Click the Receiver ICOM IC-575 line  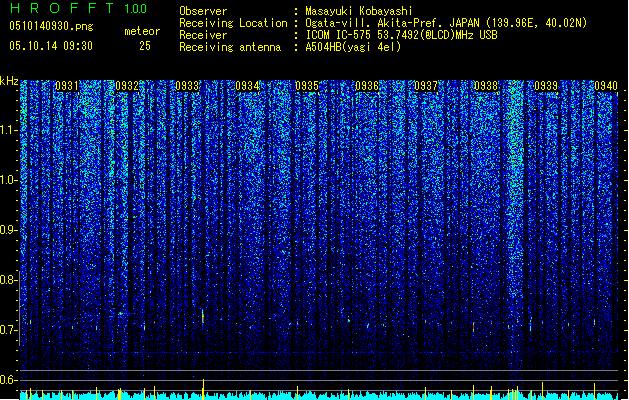[401, 35]
